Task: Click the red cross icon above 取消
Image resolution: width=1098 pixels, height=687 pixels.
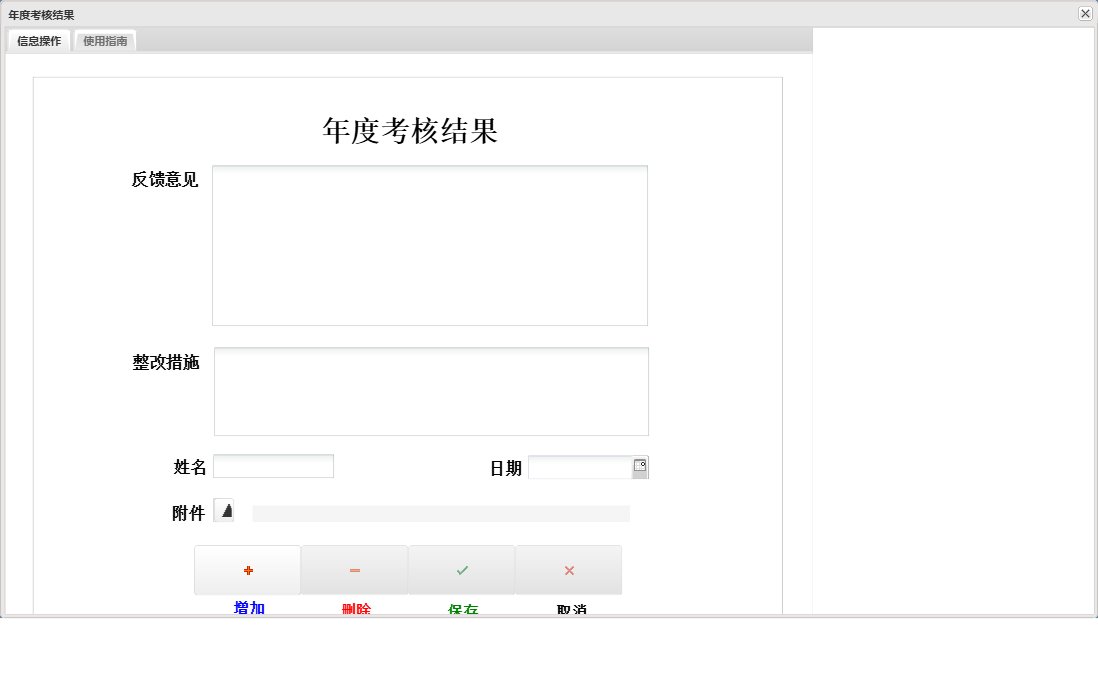Action: point(568,569)
